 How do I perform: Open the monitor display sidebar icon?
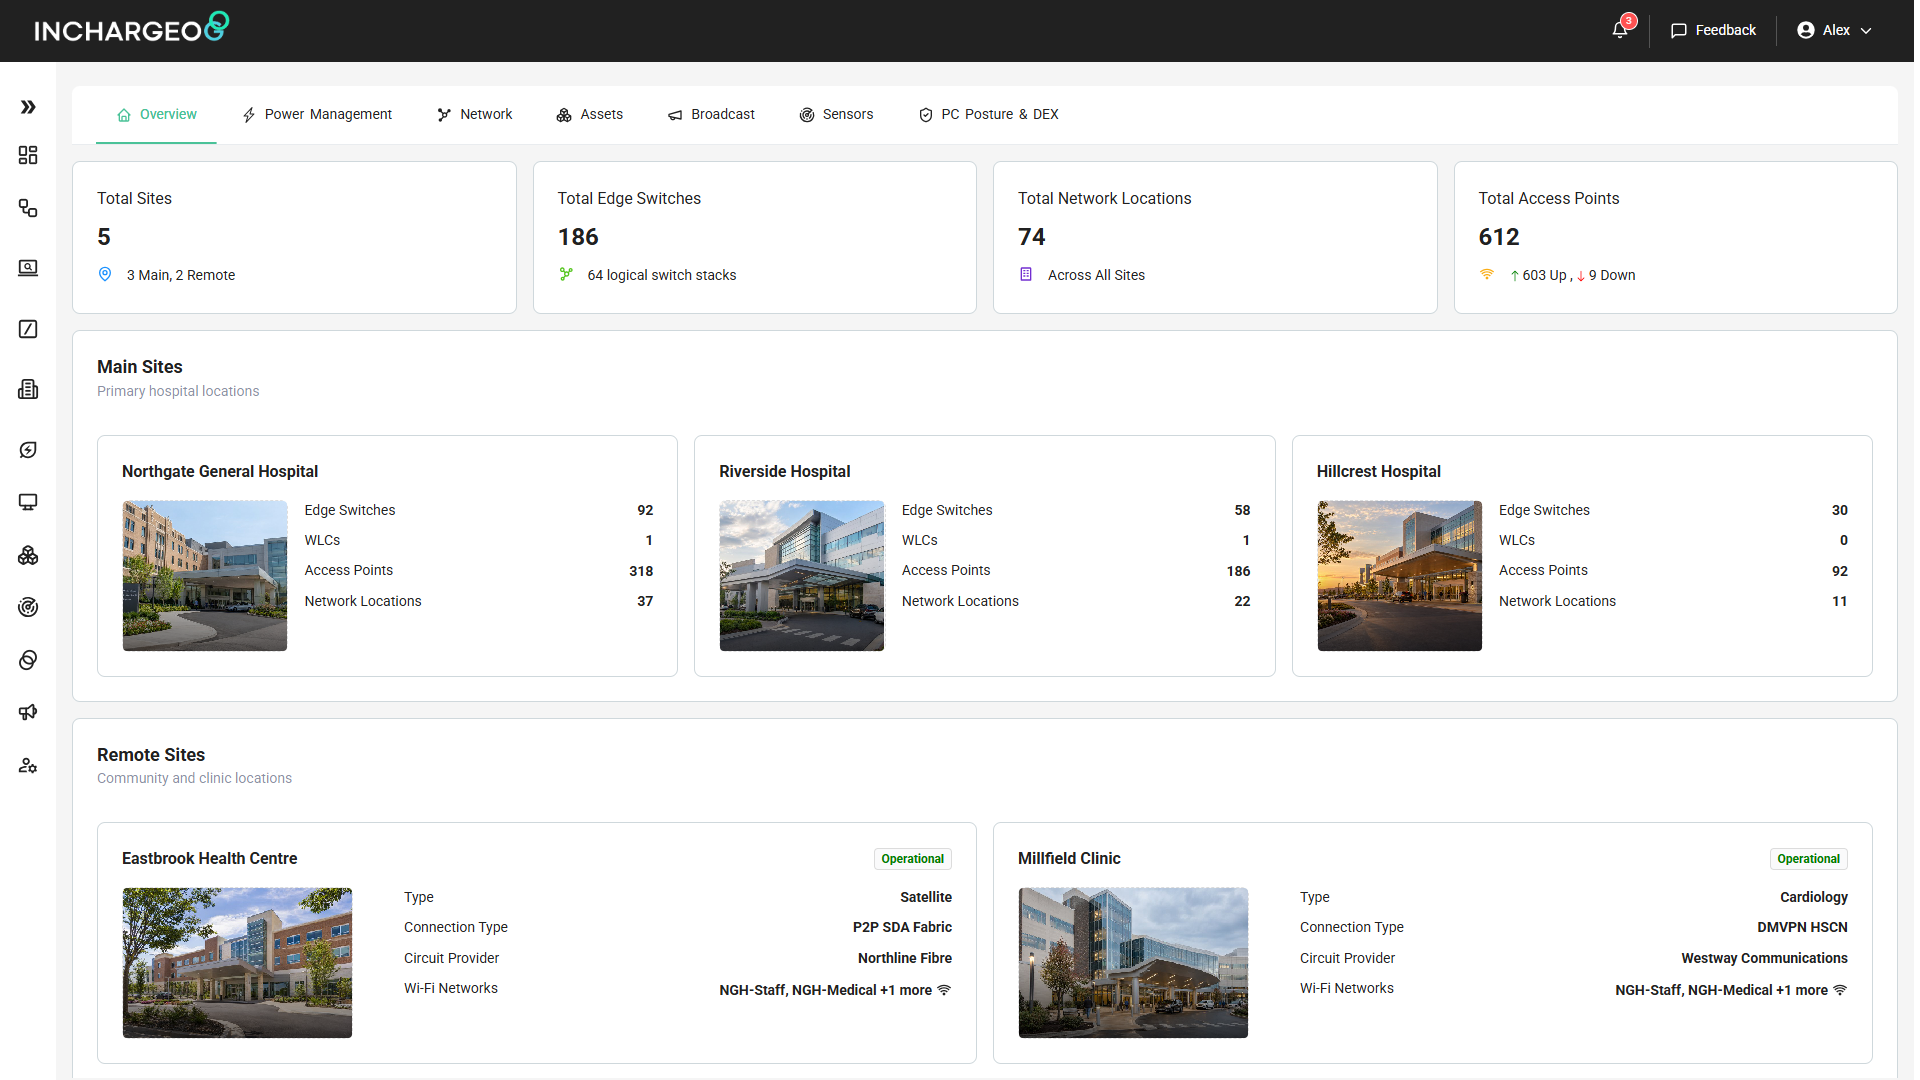coord(28,502)
